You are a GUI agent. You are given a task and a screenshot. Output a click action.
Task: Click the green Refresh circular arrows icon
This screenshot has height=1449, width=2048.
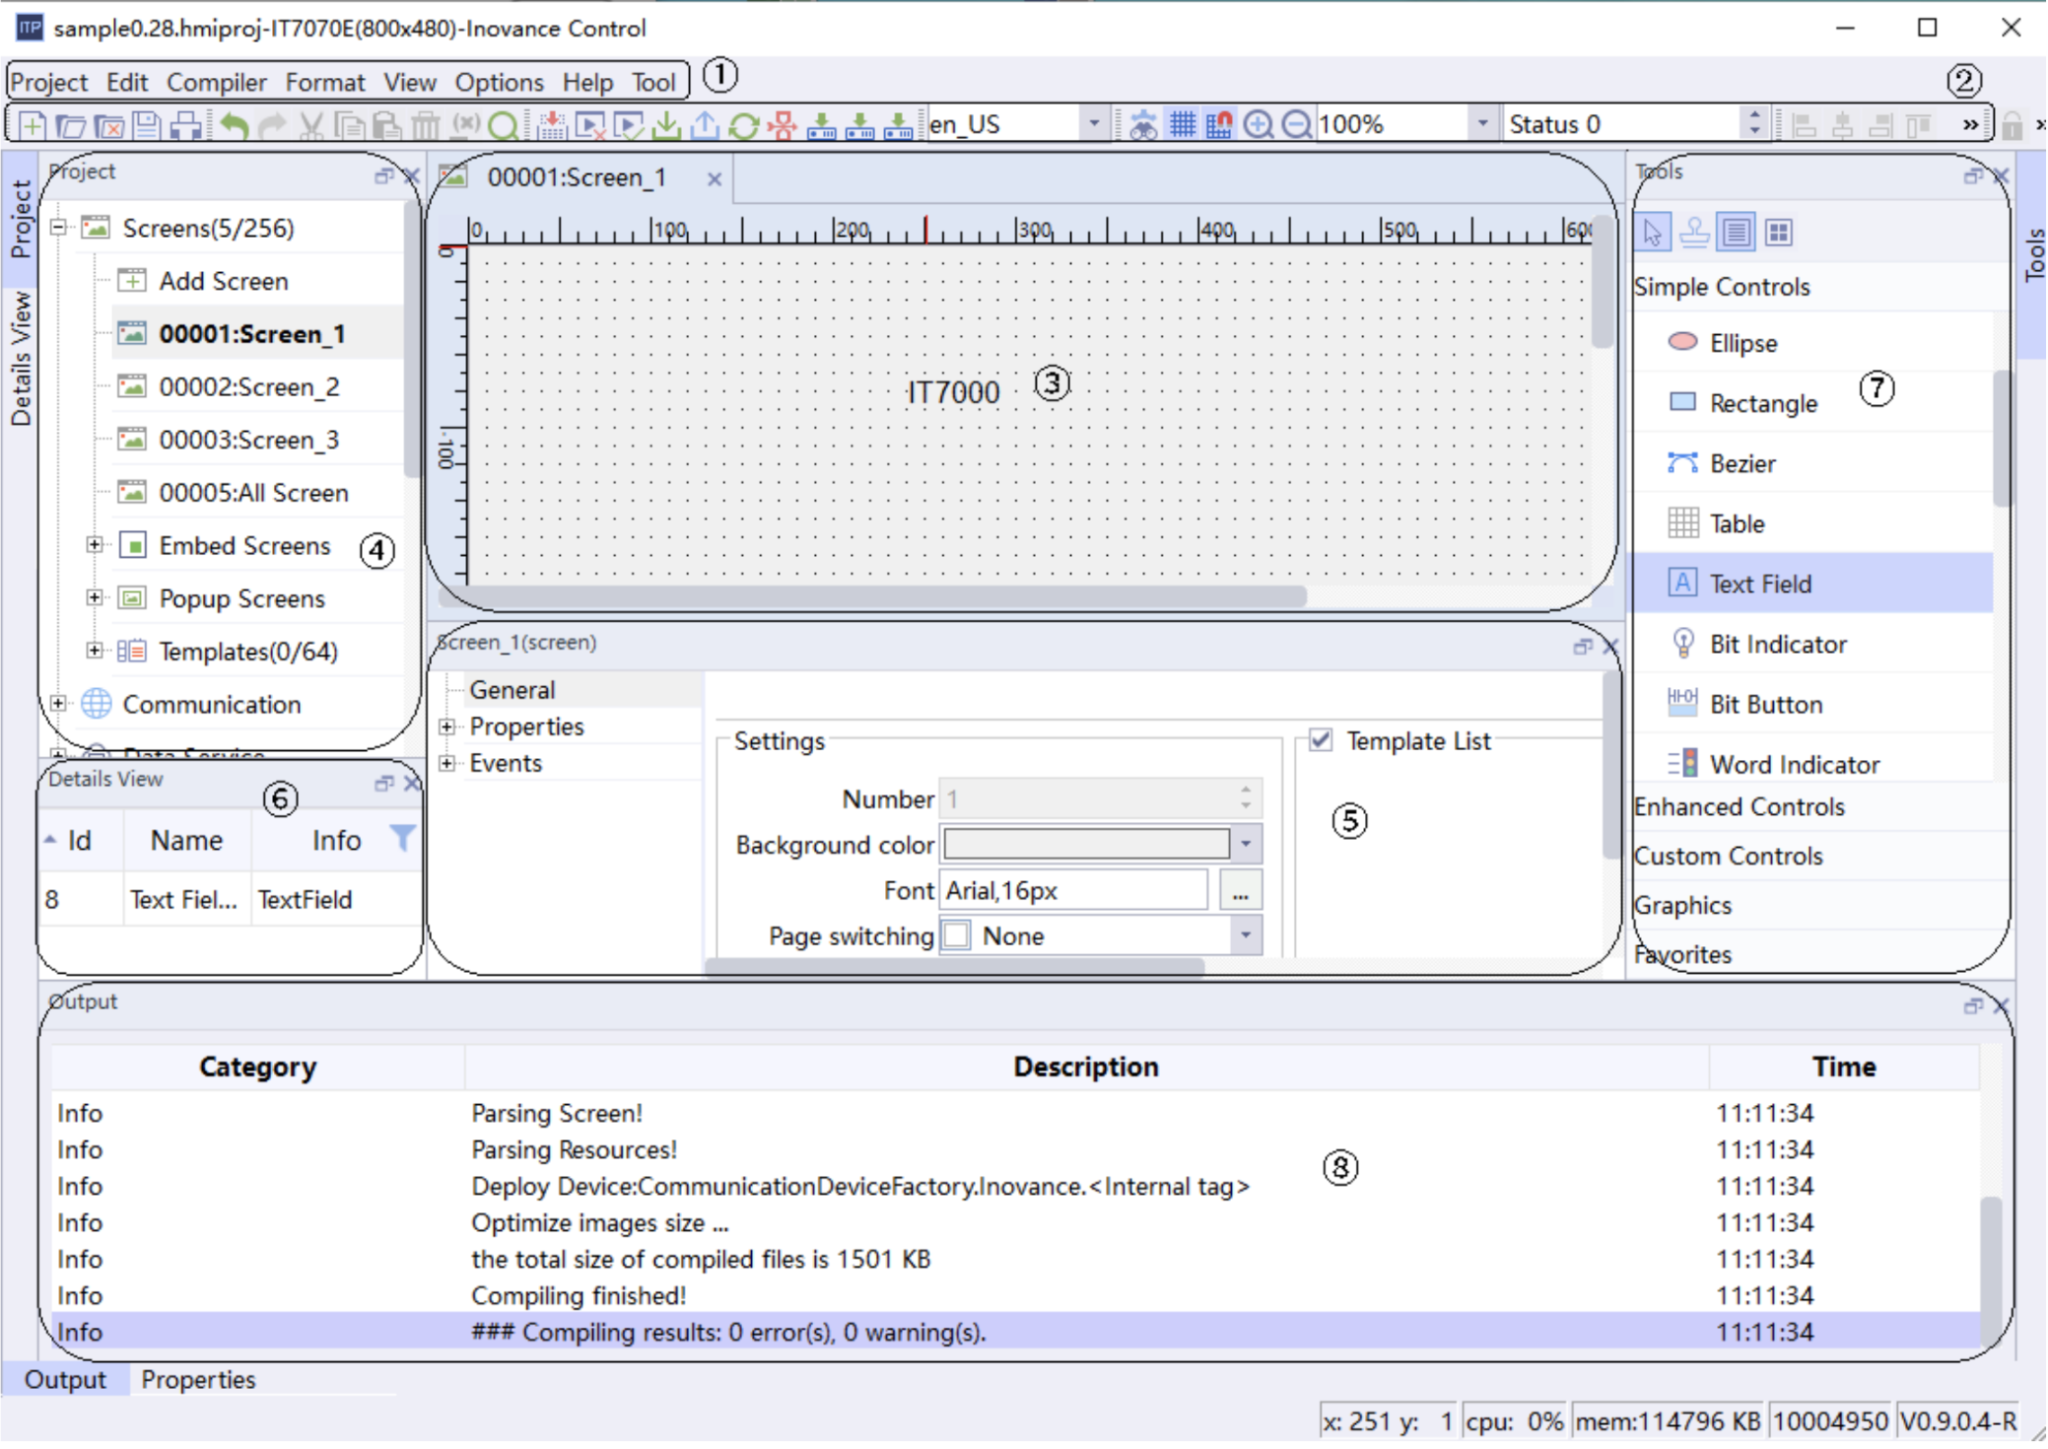[x=743, y=125]
